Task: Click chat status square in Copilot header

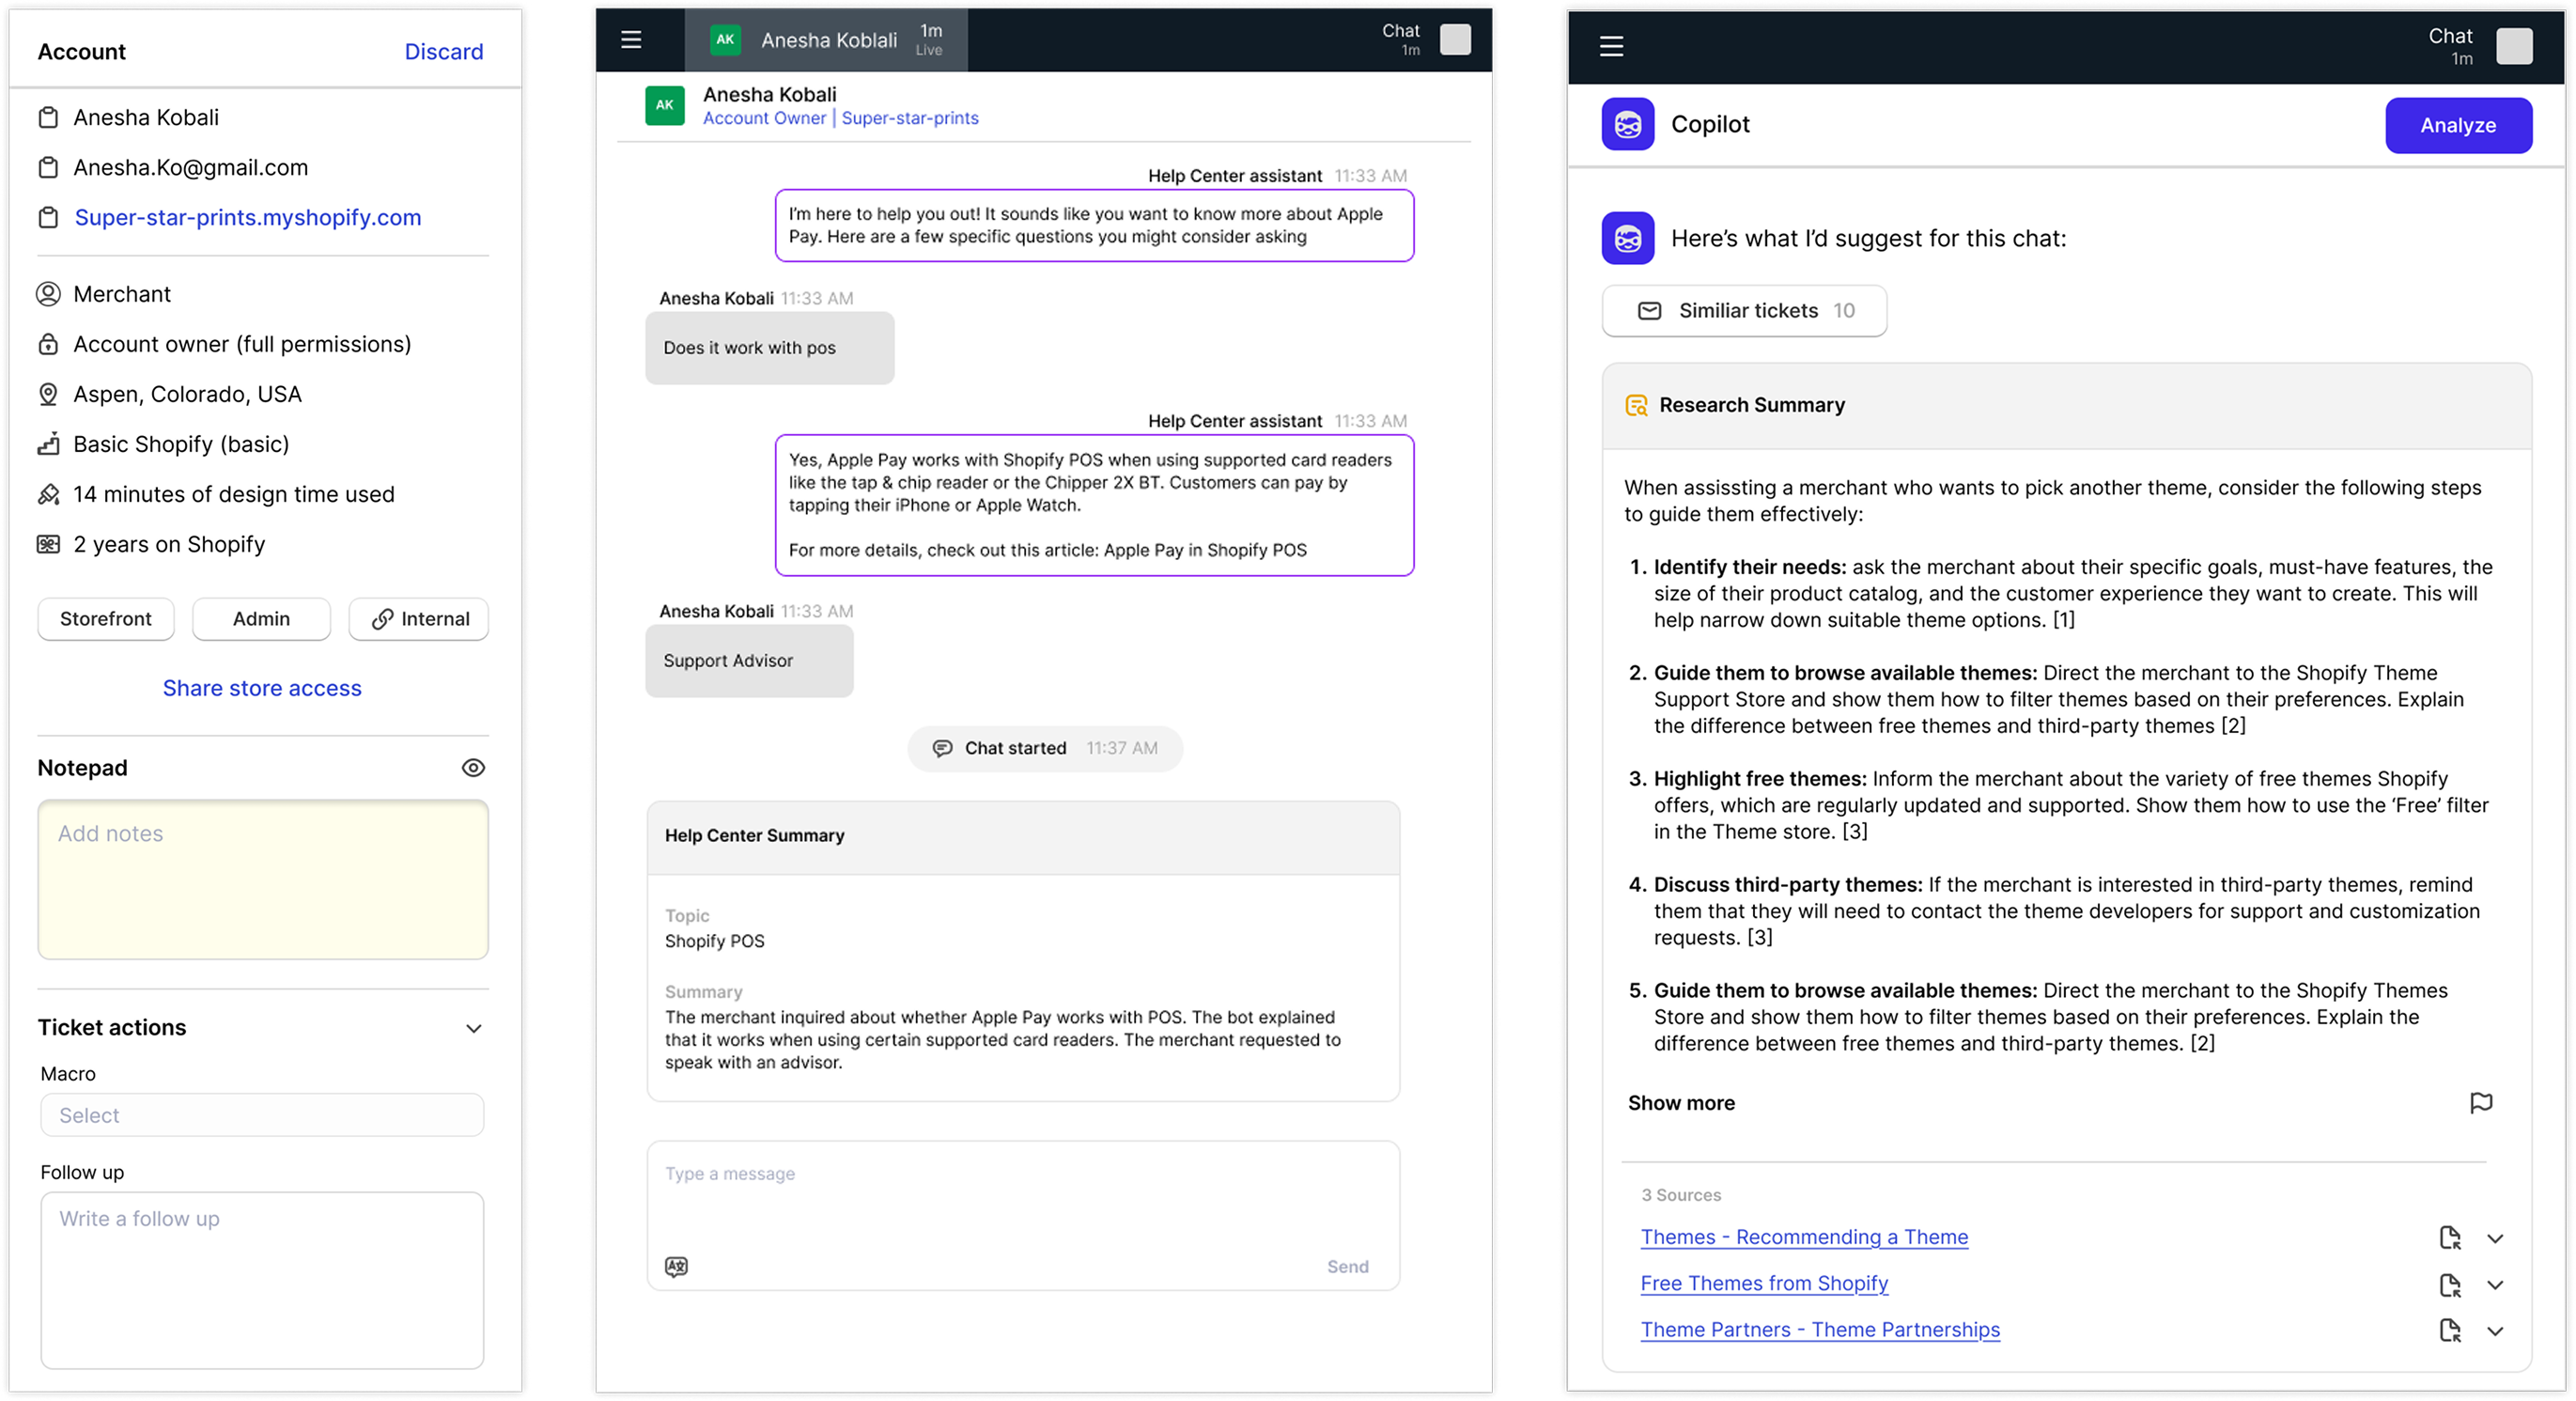Action: tap(2514, 46)
